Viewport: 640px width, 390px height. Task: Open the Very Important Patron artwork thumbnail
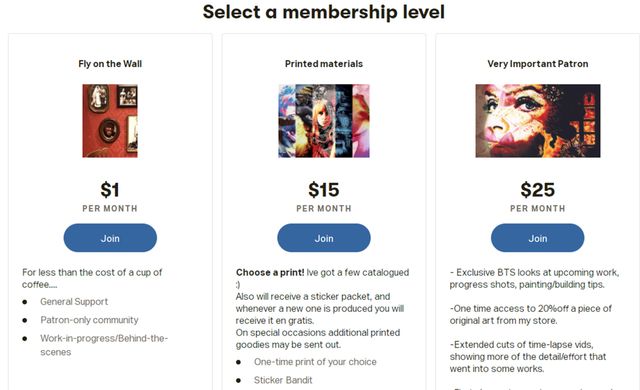pyautogui.click(x=538, y=121)
